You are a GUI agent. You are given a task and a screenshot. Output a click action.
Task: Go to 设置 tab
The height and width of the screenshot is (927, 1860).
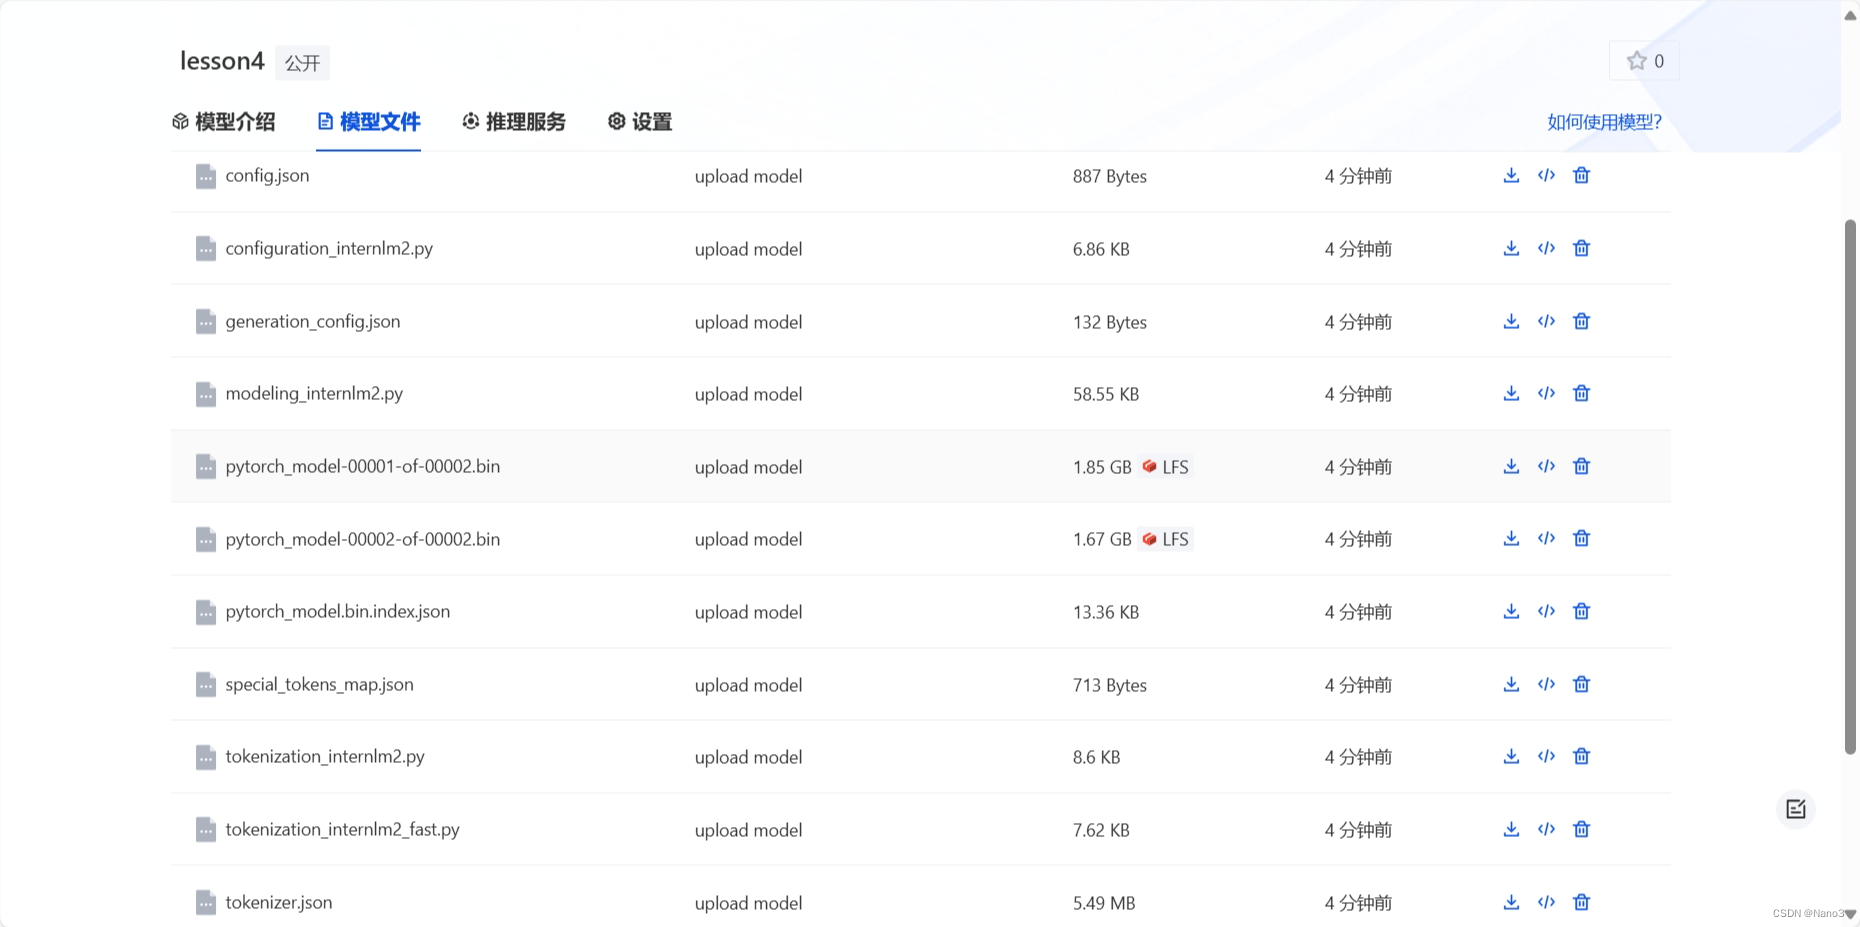640,122
